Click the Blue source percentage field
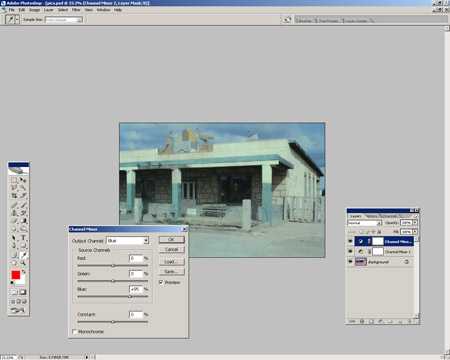Viewport: 450px width, 360px height. coord(136,289)
